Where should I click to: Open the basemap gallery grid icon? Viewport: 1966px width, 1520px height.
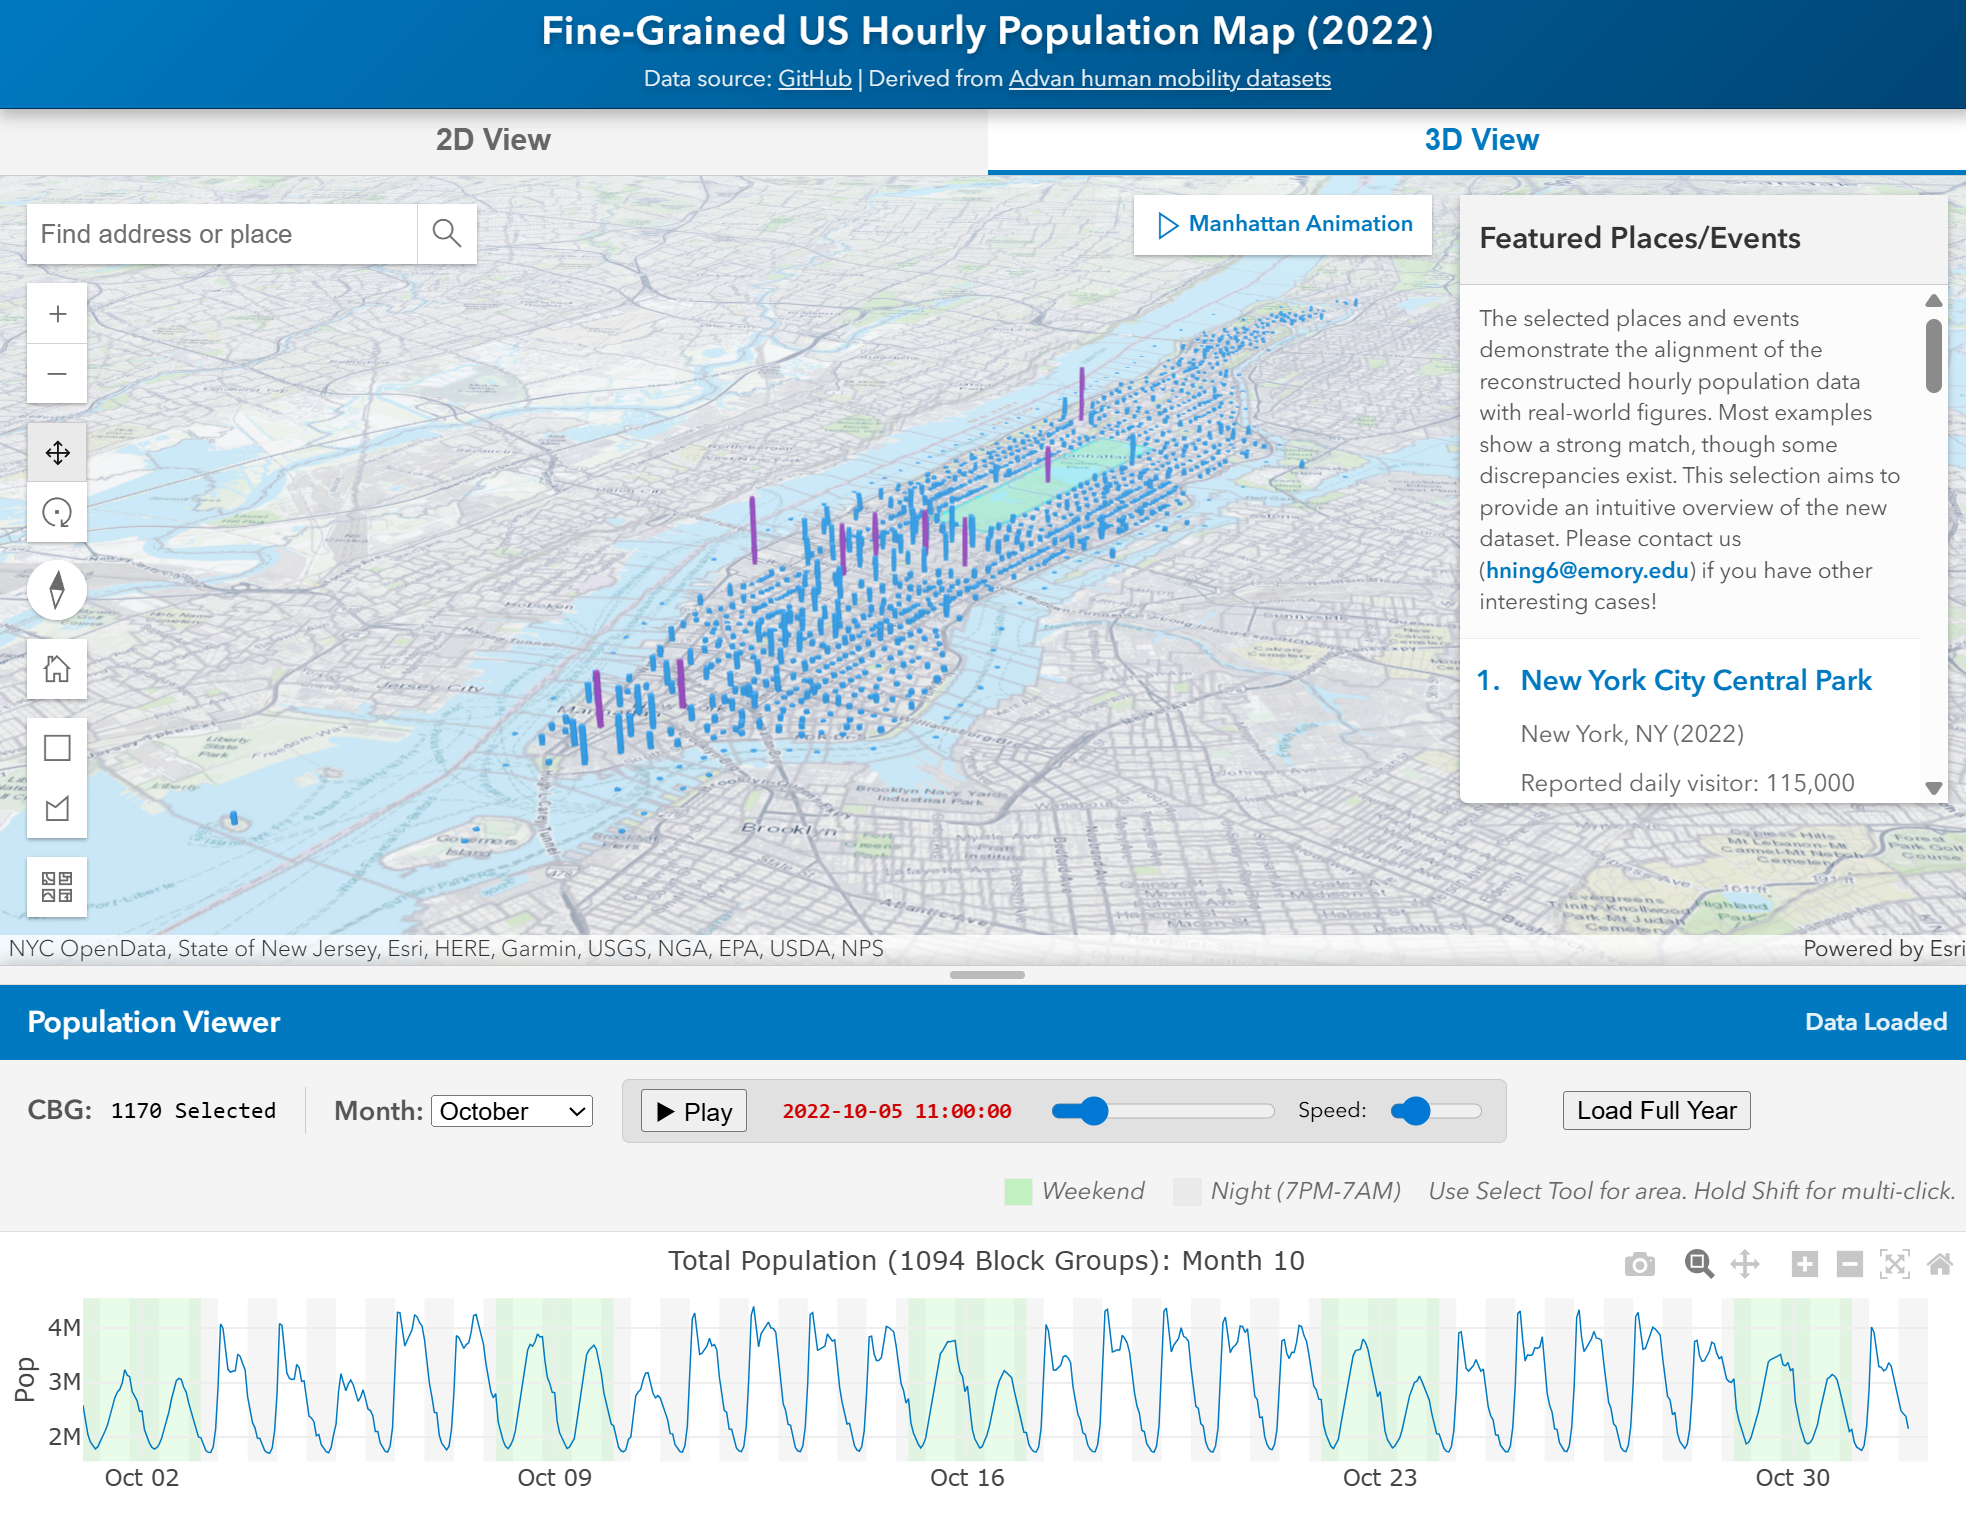pos(57,887)
